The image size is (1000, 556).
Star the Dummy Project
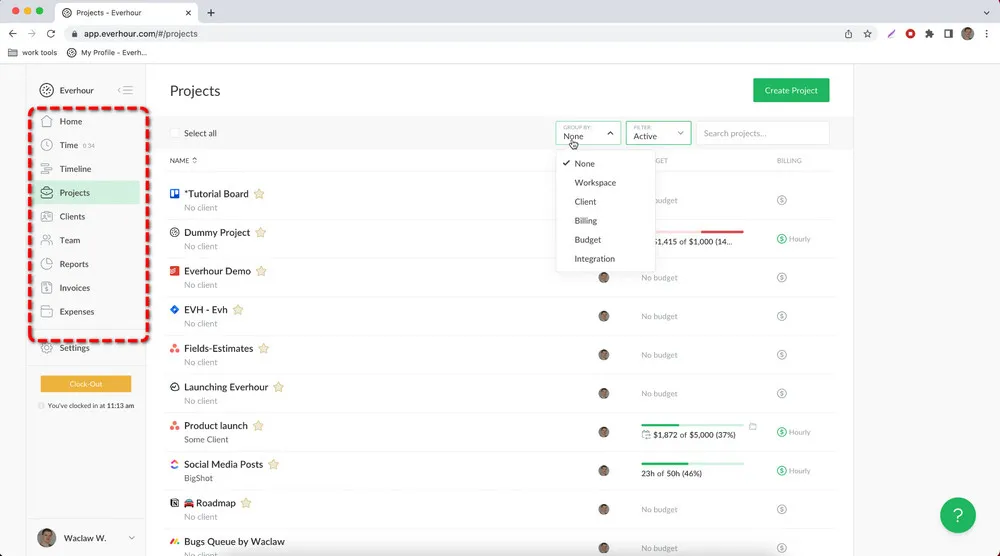tap(260, 233)
